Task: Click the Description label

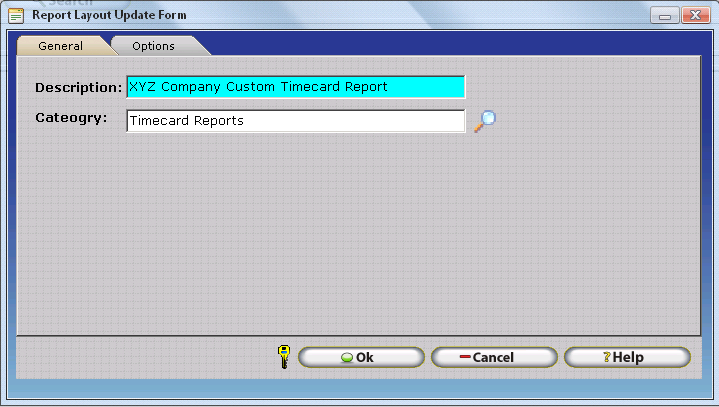Action: 78,88
